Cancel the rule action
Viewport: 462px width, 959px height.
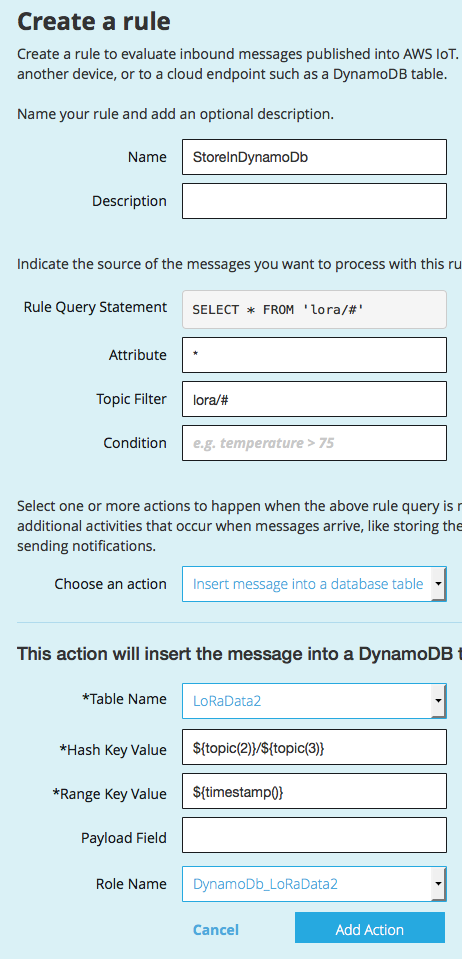(215, 930)
